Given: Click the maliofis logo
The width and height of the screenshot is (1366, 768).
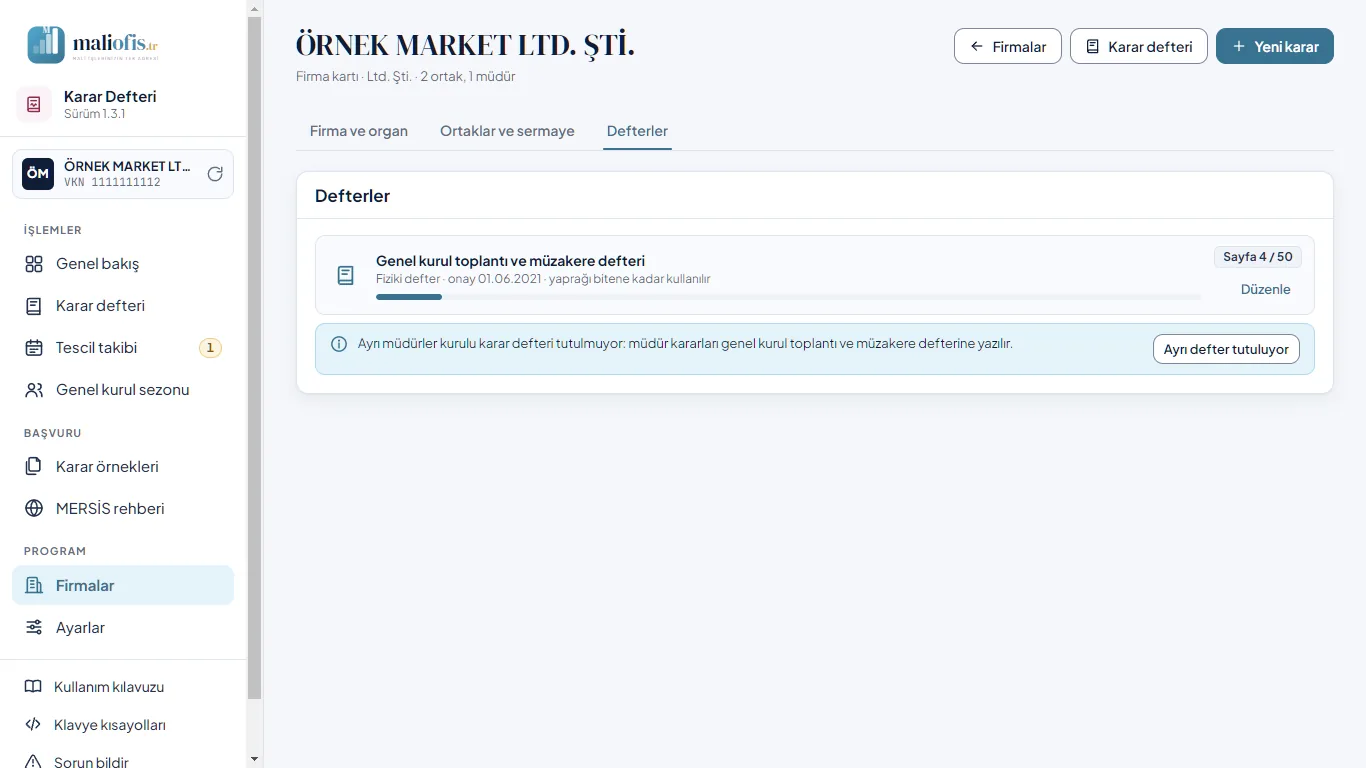Looking at the screenshot, I should (94, 45).
